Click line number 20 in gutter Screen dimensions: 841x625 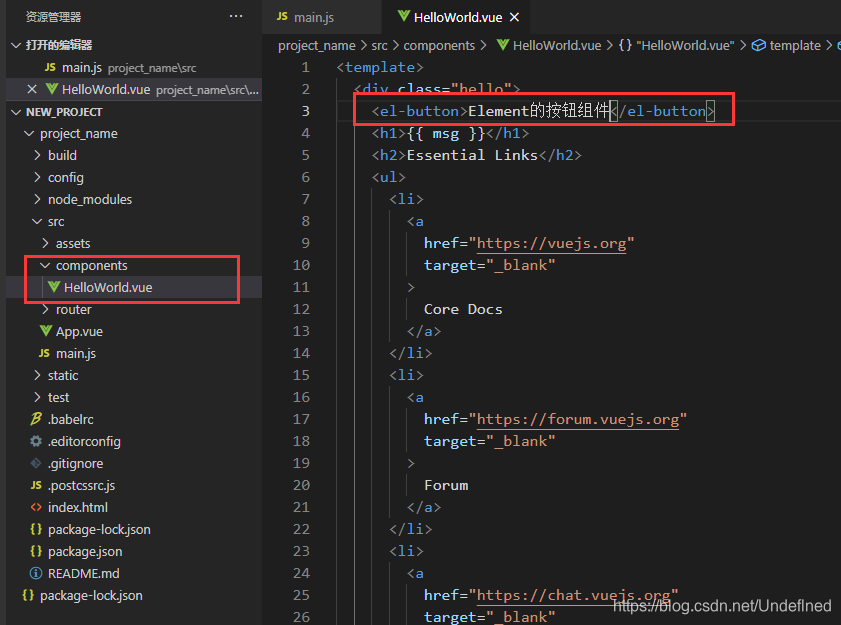pos(301,486)
